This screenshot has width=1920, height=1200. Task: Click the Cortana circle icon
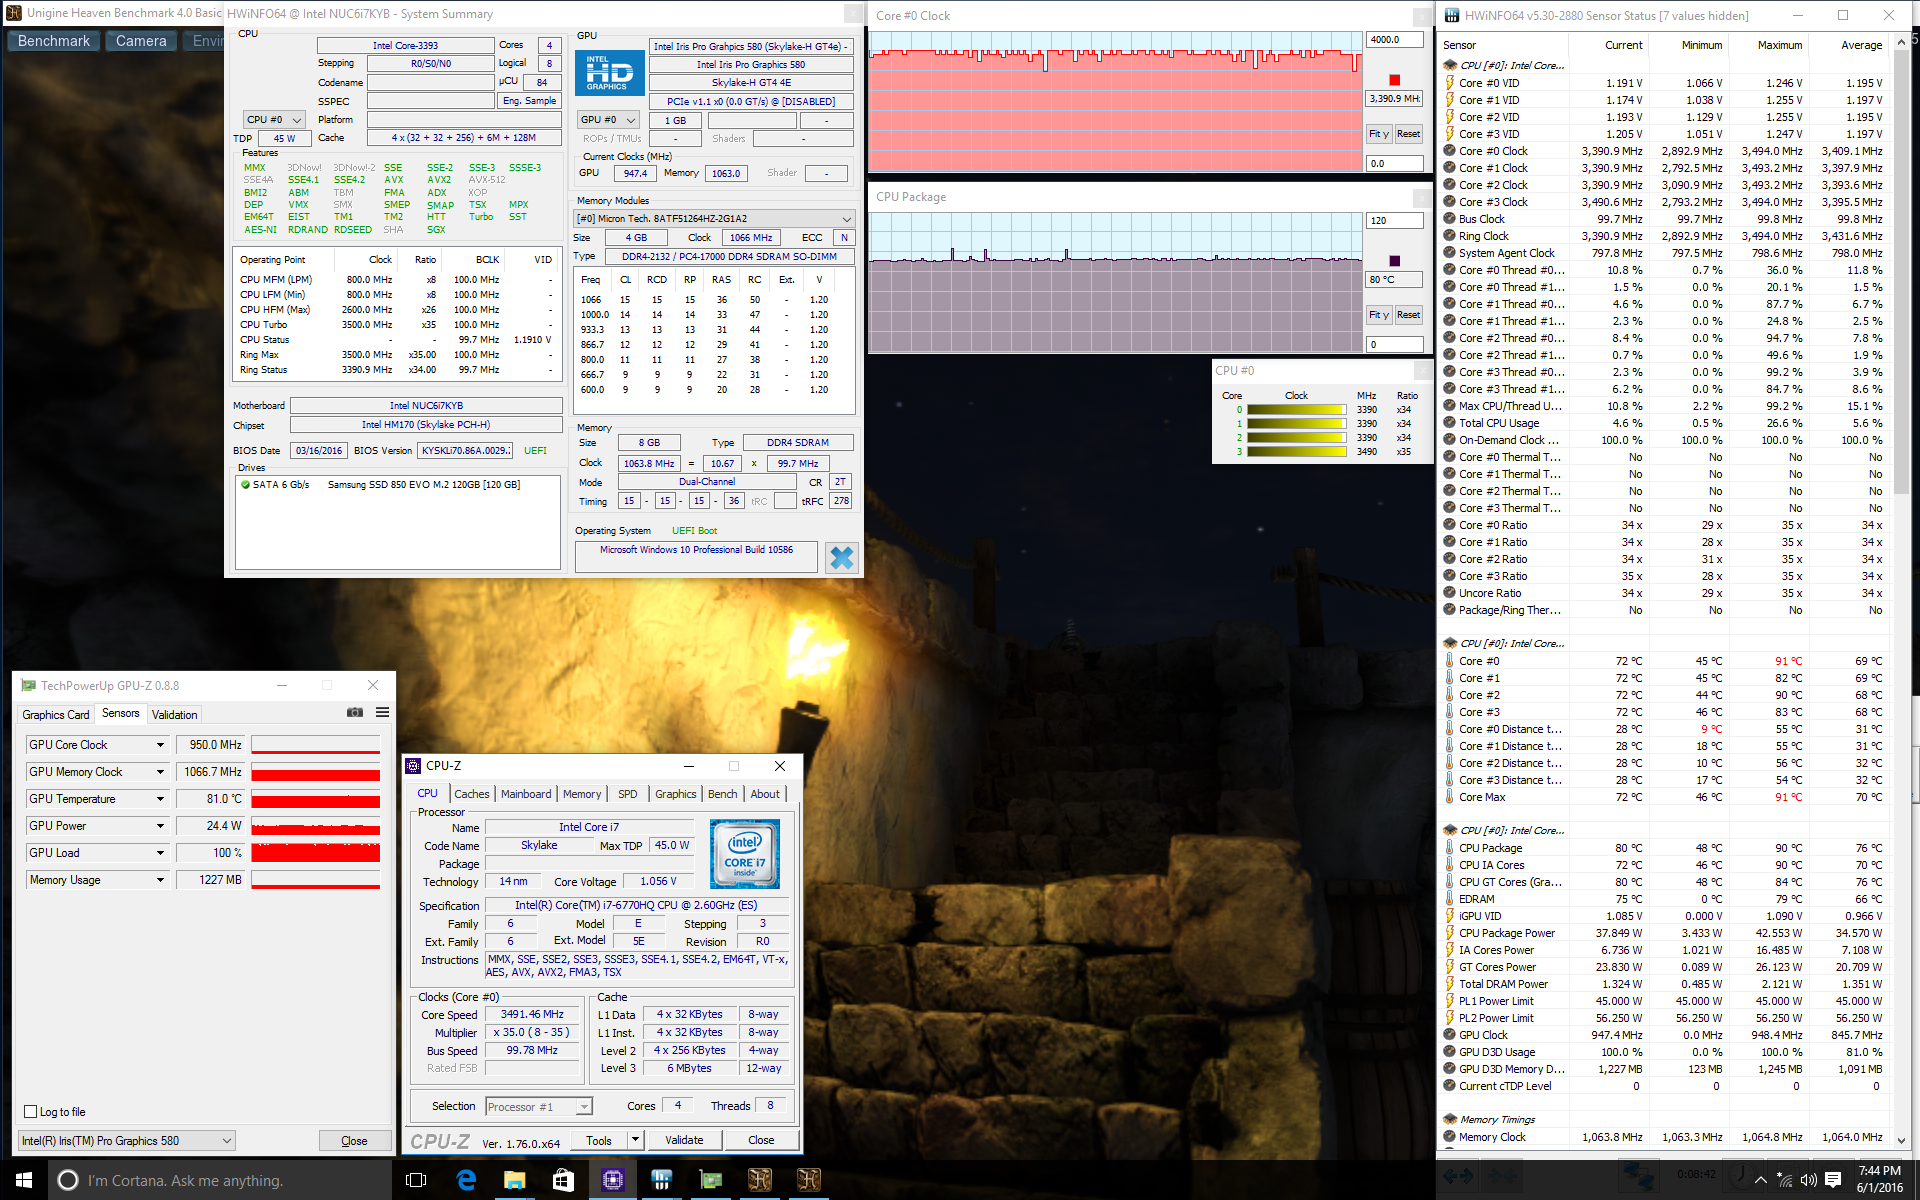pos(68,1180)
